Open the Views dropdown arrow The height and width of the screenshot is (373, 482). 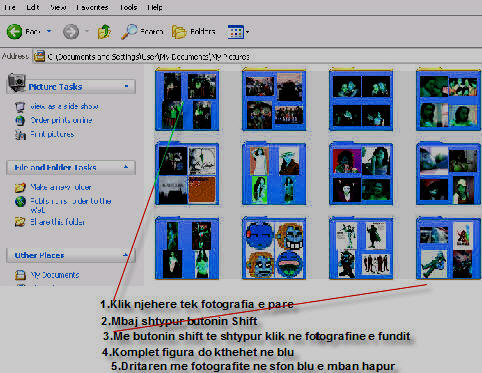click(247, 32)
